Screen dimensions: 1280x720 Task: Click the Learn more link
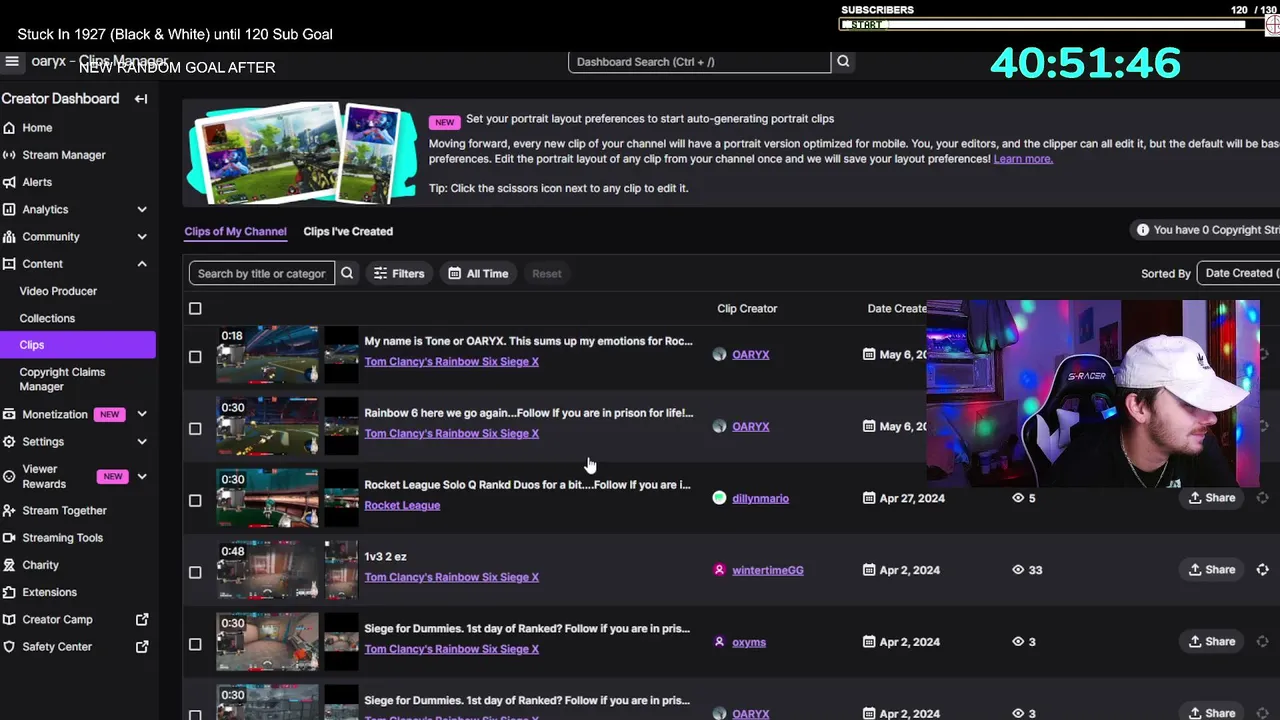(x=1023, y=159)
